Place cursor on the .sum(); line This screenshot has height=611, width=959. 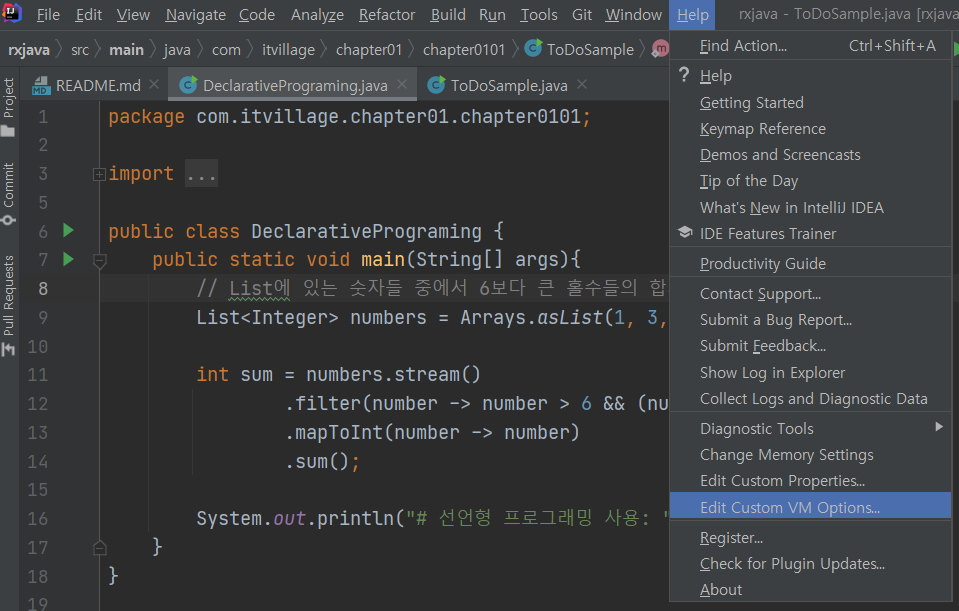(x=323, y=461)
